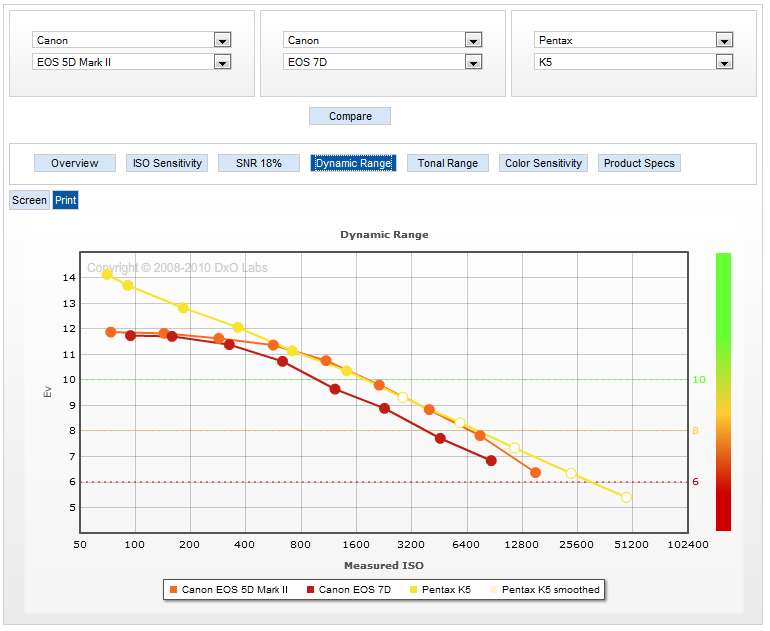Switch to Print view mode
Image resolution: width=770 pixels, height=631 pixels.
pos(65,200)
